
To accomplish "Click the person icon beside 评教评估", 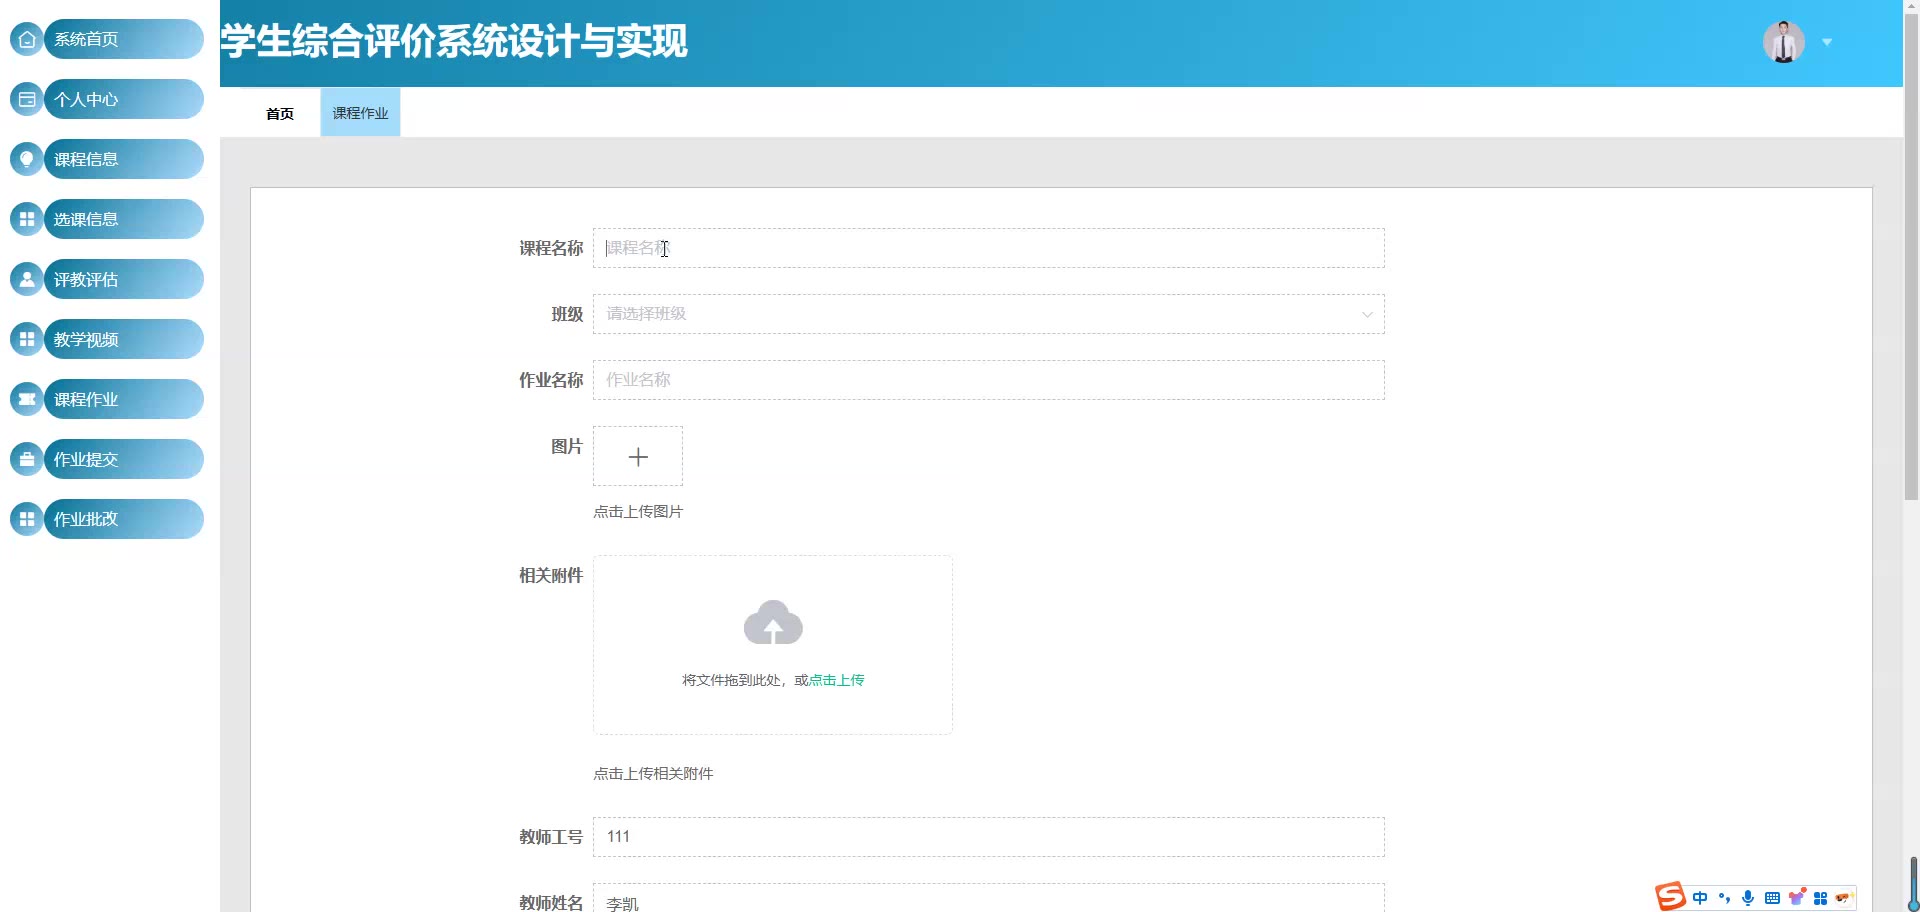I will tap(27, 279).
